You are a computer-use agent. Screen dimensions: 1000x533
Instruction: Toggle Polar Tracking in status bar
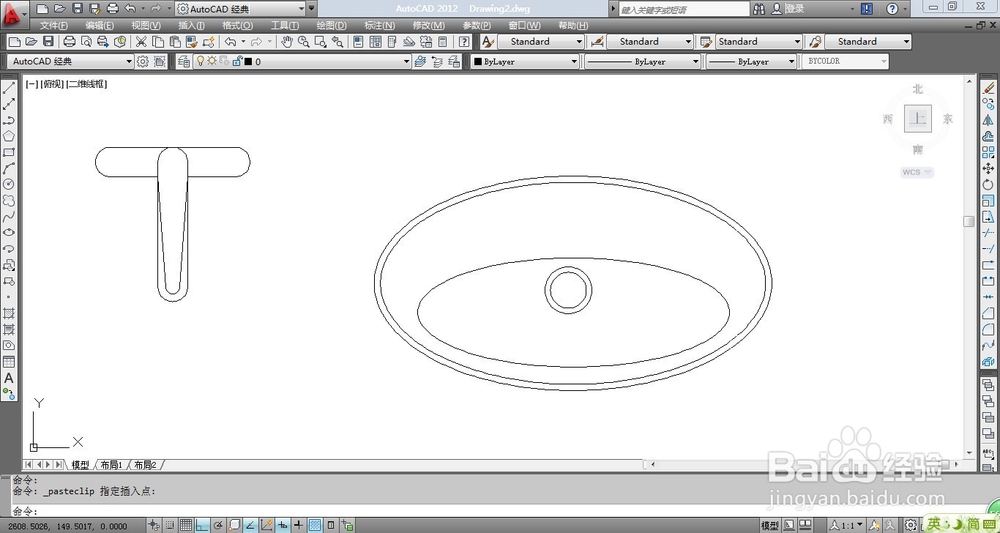point(218,525)
